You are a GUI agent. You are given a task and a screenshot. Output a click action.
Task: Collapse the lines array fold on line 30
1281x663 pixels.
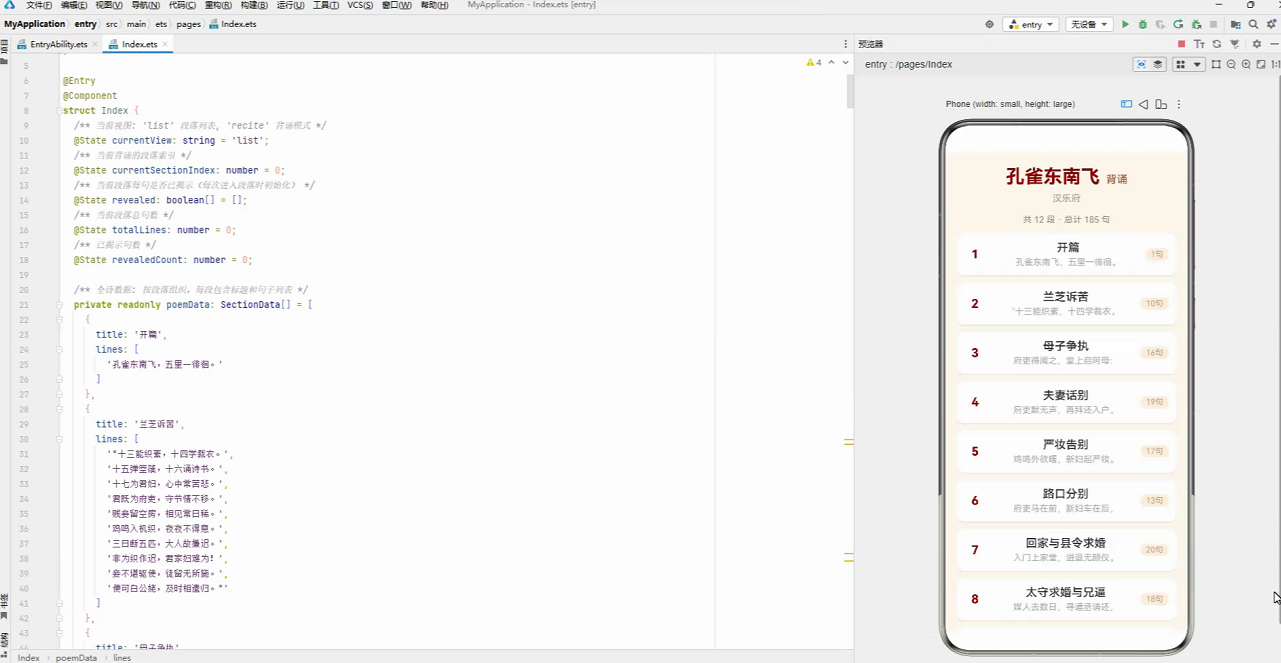tap(59, 439)
